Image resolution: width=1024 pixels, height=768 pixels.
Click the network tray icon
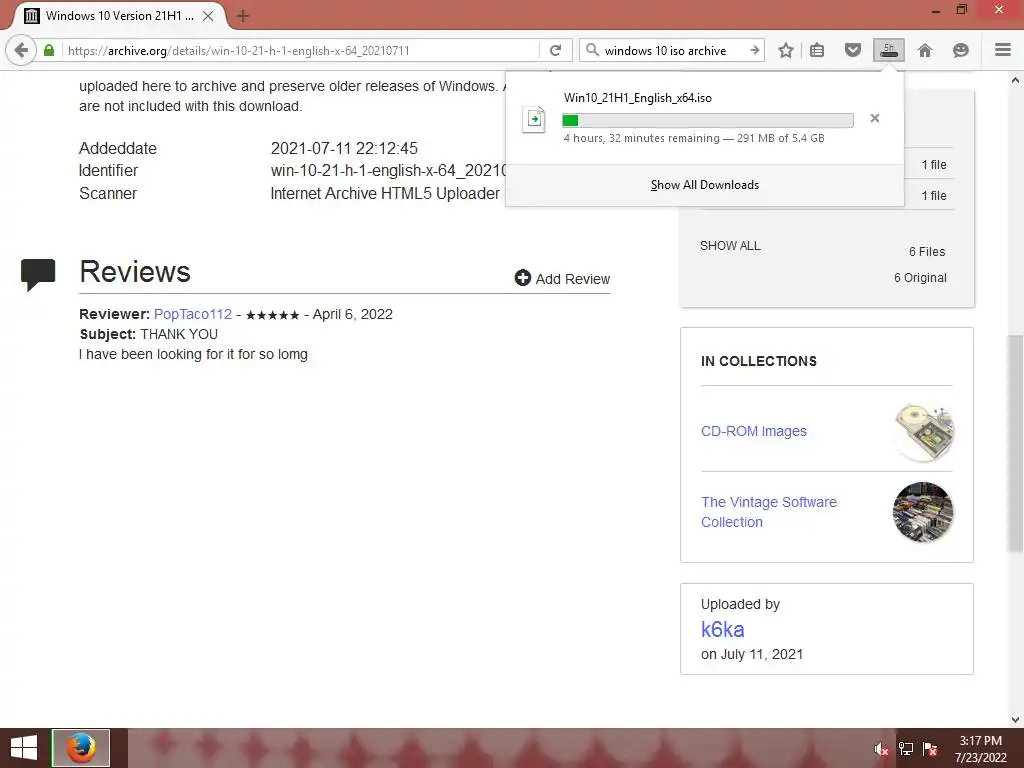pos(906,748)
